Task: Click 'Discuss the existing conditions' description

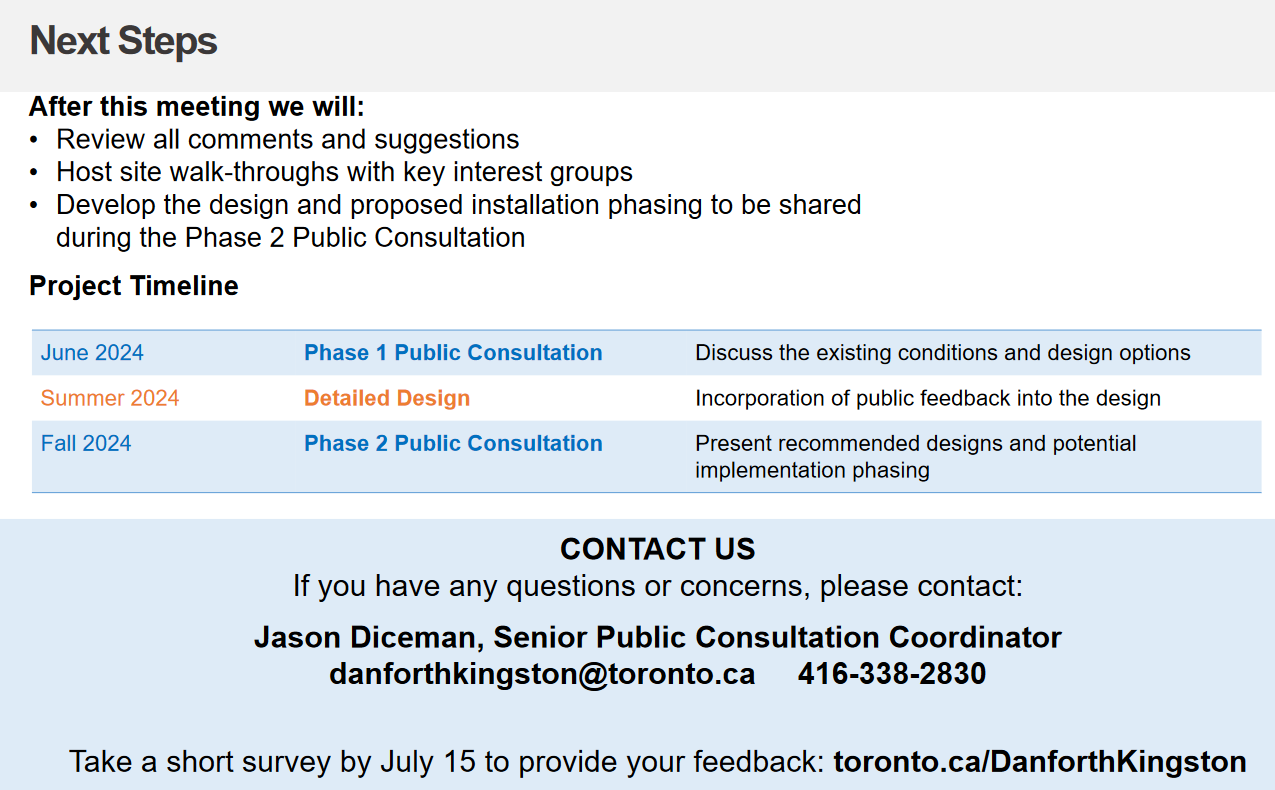Action: click(942, 353)
